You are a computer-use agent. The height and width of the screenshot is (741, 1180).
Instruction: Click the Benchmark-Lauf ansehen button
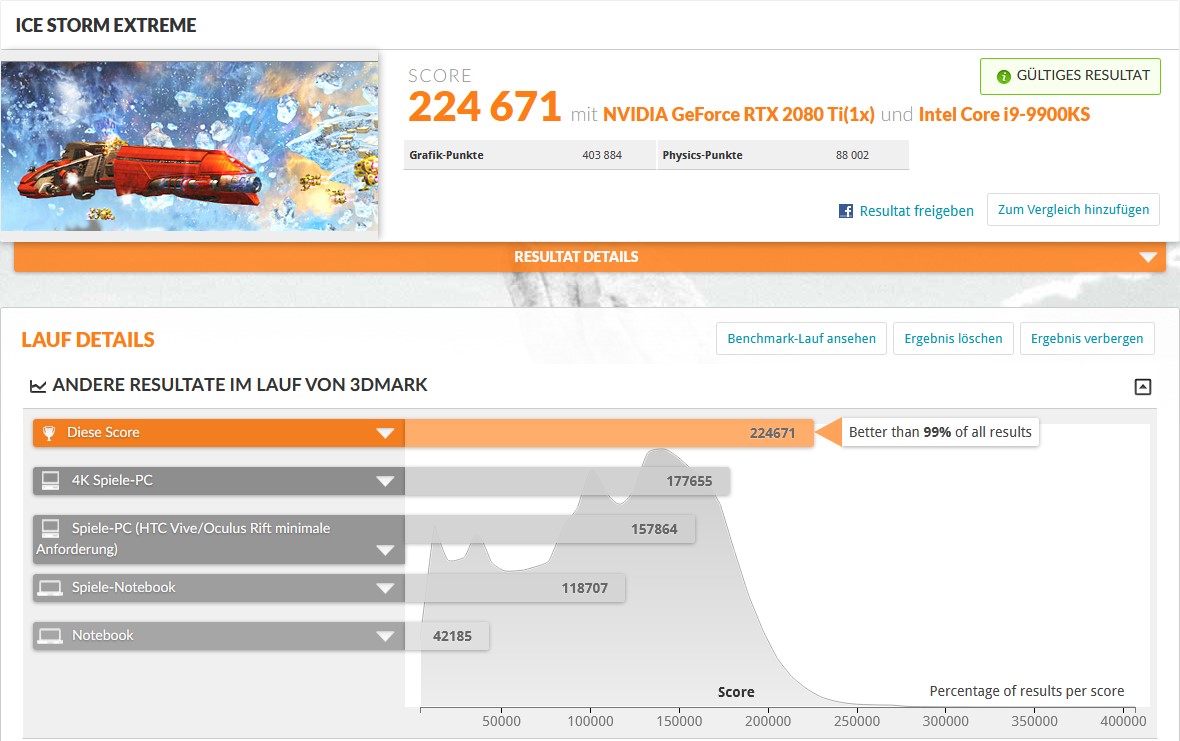[x=801, y=339]
